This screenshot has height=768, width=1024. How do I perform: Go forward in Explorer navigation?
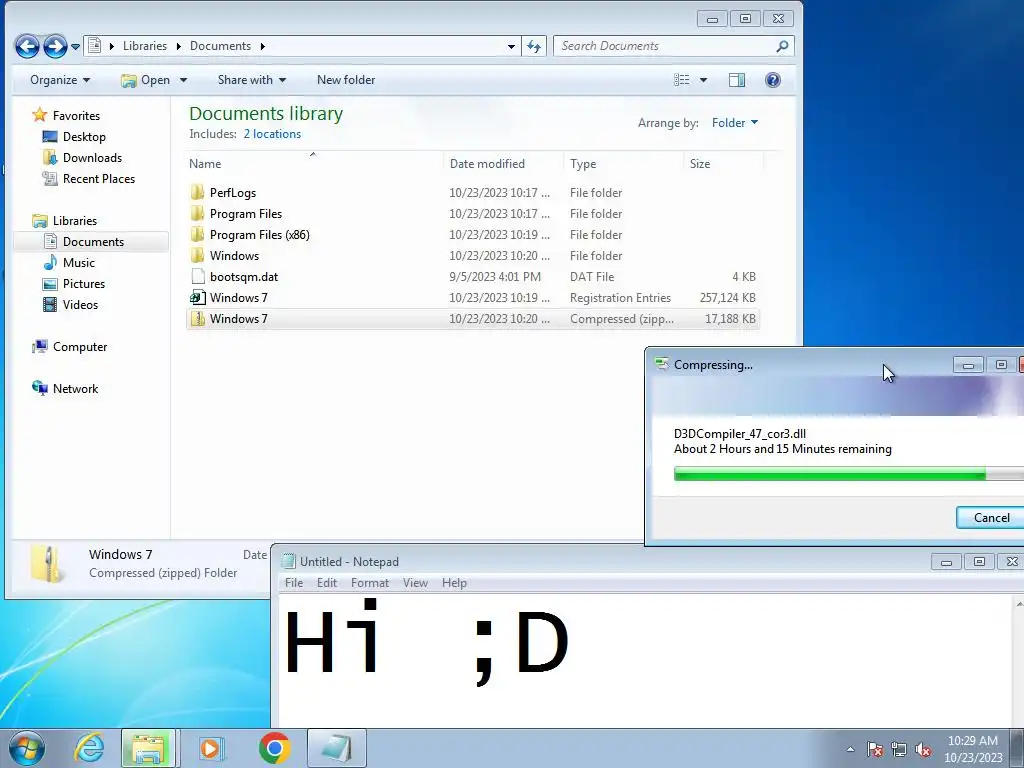(56, 46)
